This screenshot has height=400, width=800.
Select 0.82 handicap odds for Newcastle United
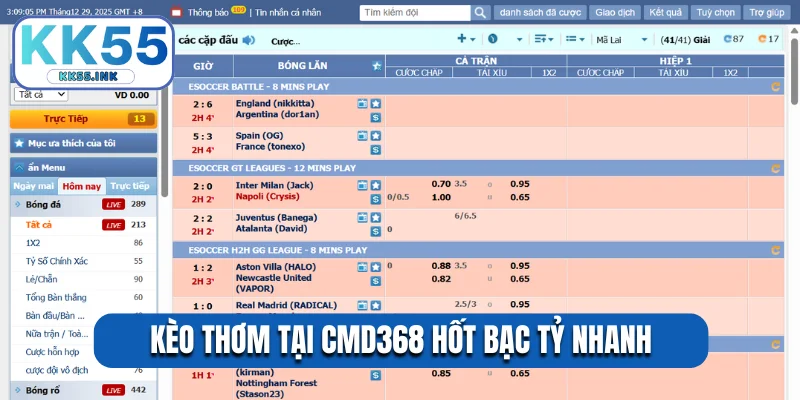(x=441, y=279)
